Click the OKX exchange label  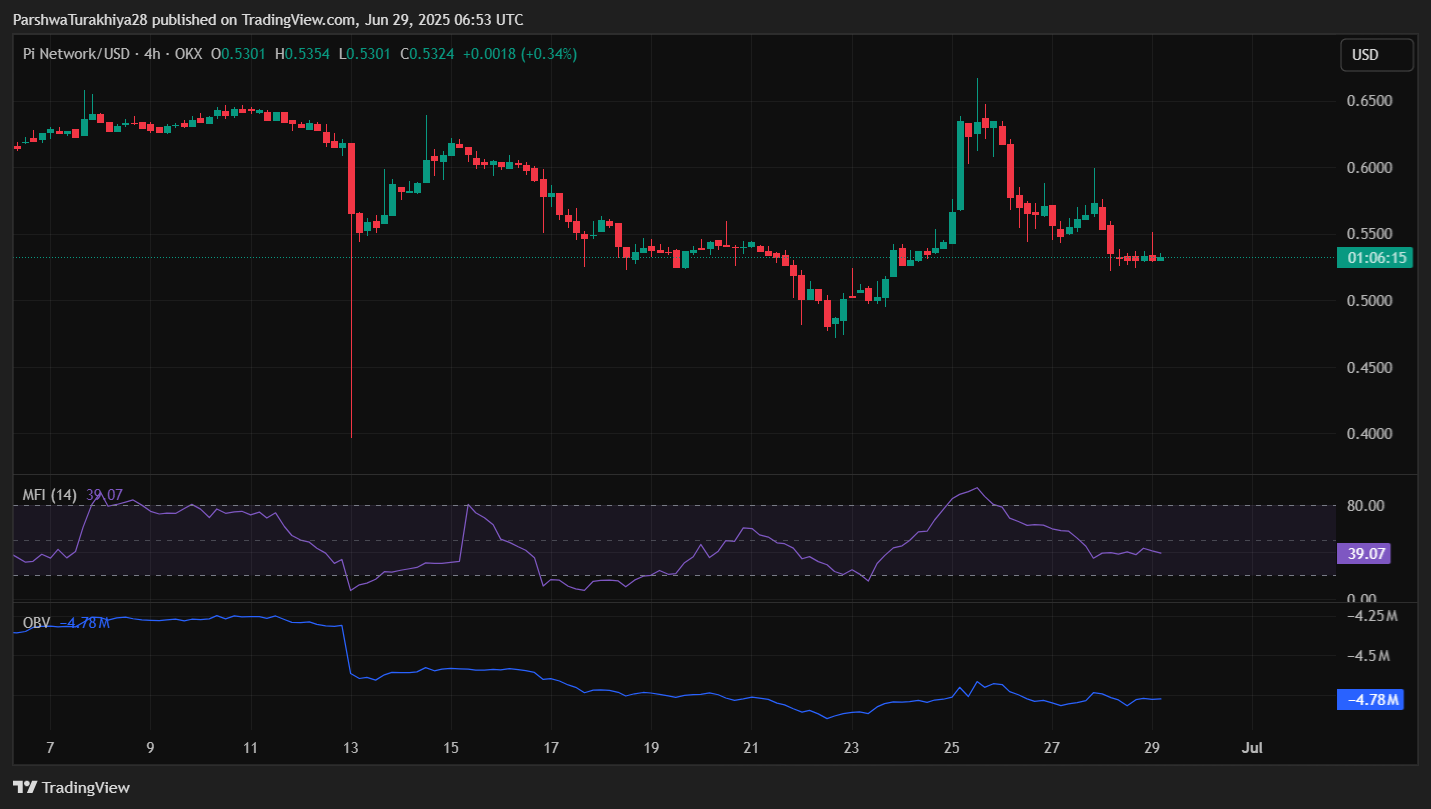[x=188, y=54]
